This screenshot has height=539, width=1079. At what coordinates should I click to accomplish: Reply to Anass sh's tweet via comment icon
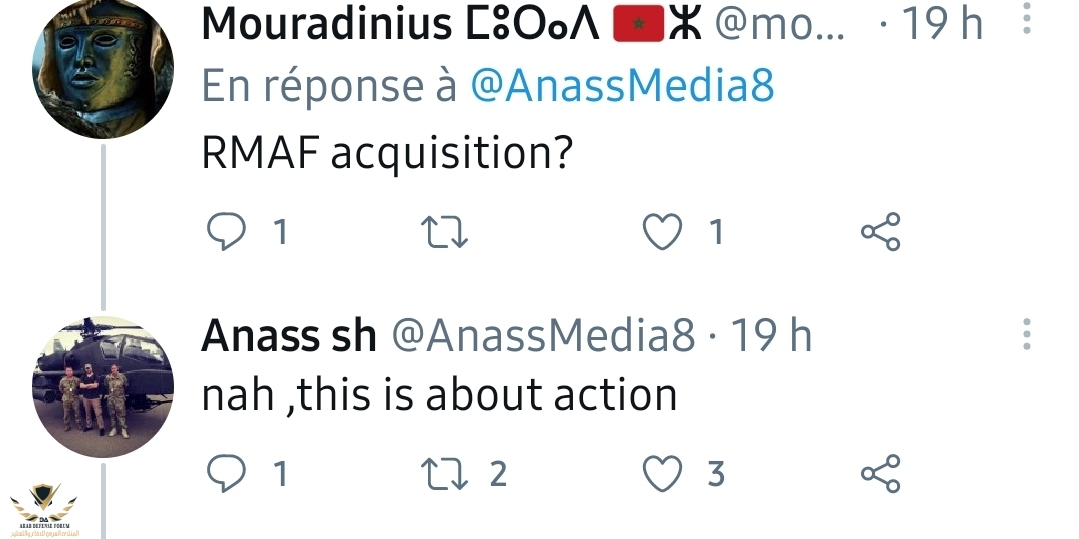225,473
